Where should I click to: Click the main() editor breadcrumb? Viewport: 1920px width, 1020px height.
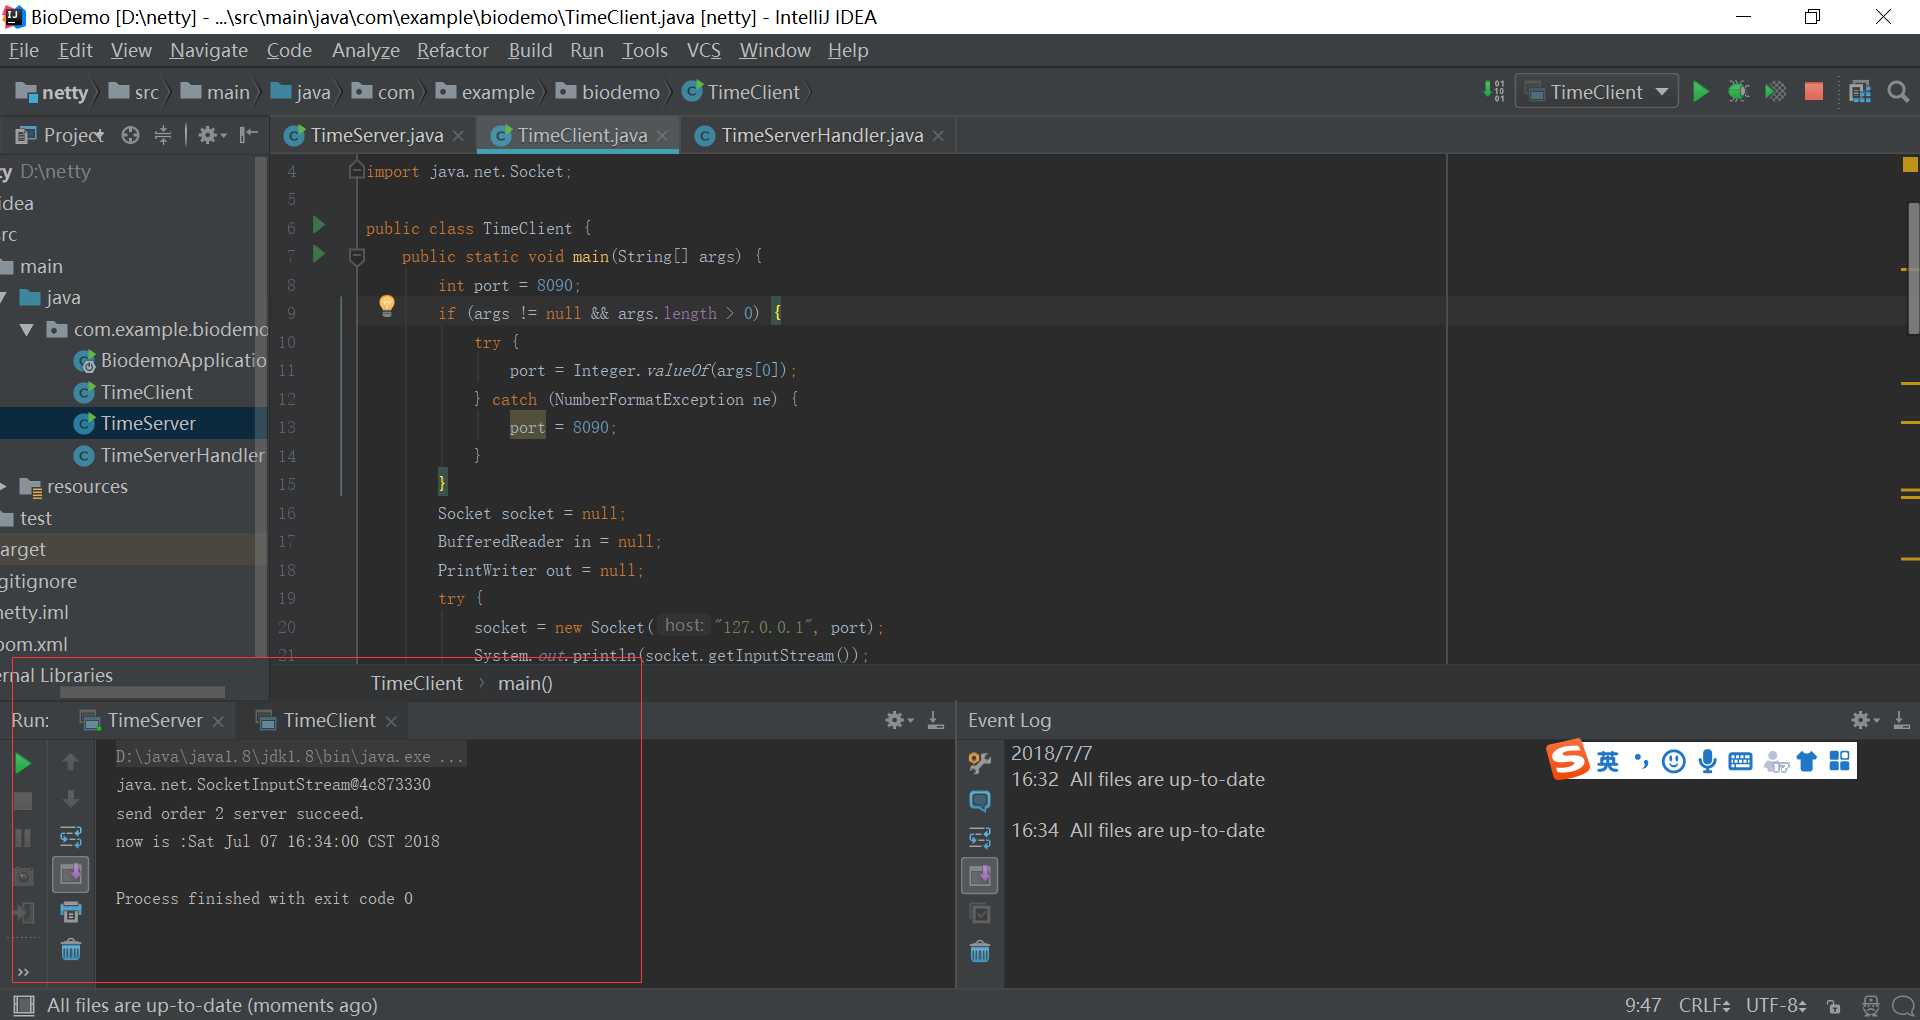pyautogui.click(x=525, y=683)
